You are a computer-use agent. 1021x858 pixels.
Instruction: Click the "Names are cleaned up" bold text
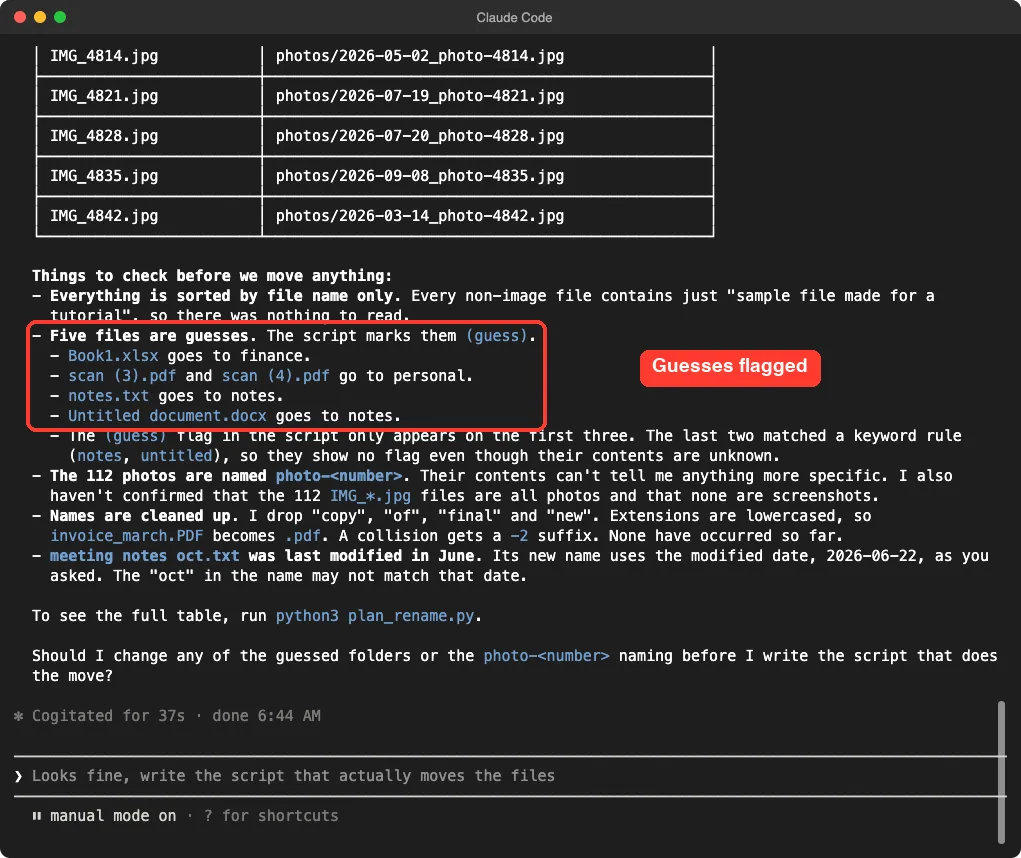pyautogui.click(x=143, y=516)
